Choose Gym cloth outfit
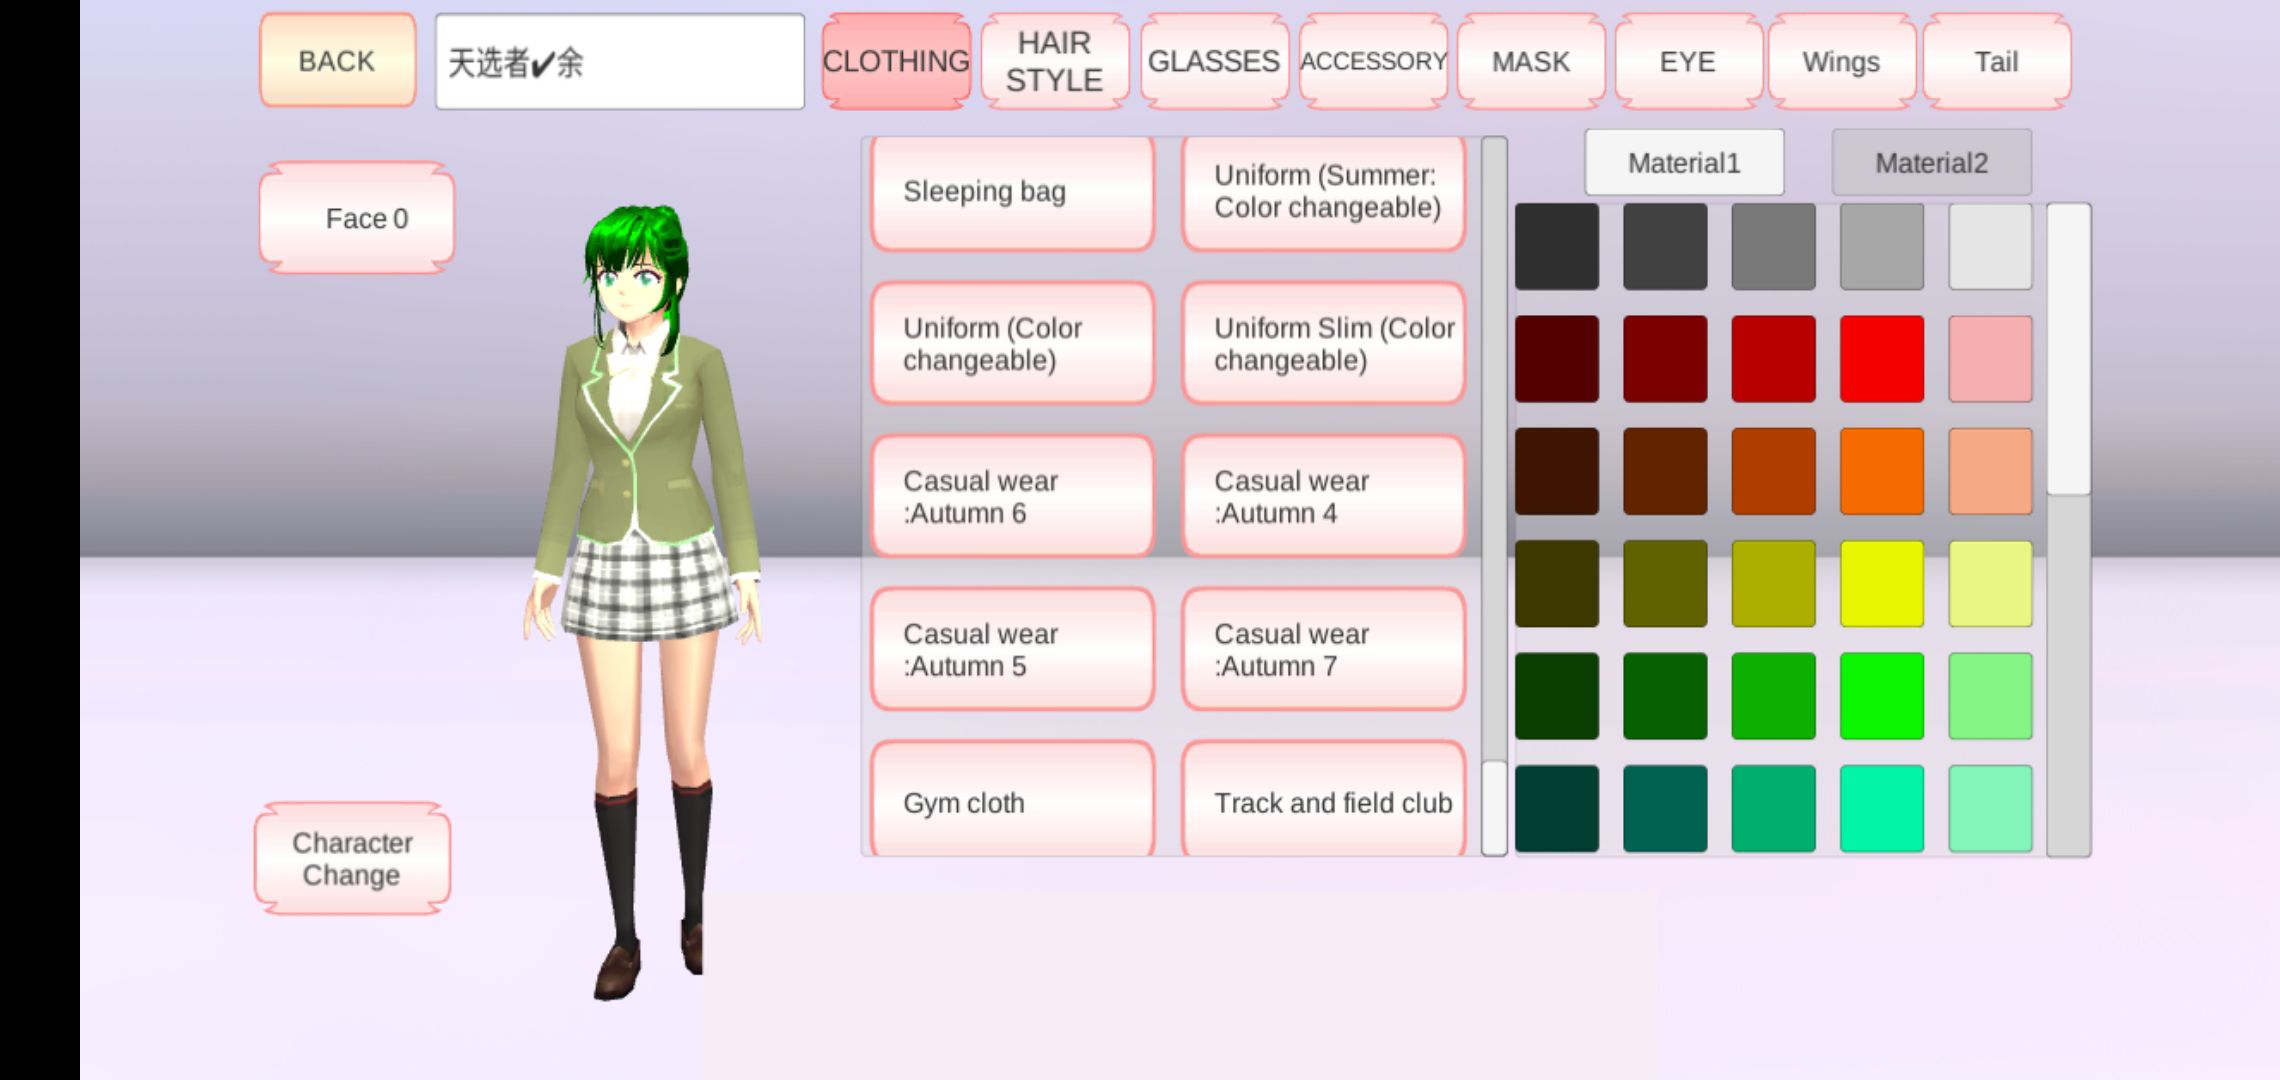 1012,802
